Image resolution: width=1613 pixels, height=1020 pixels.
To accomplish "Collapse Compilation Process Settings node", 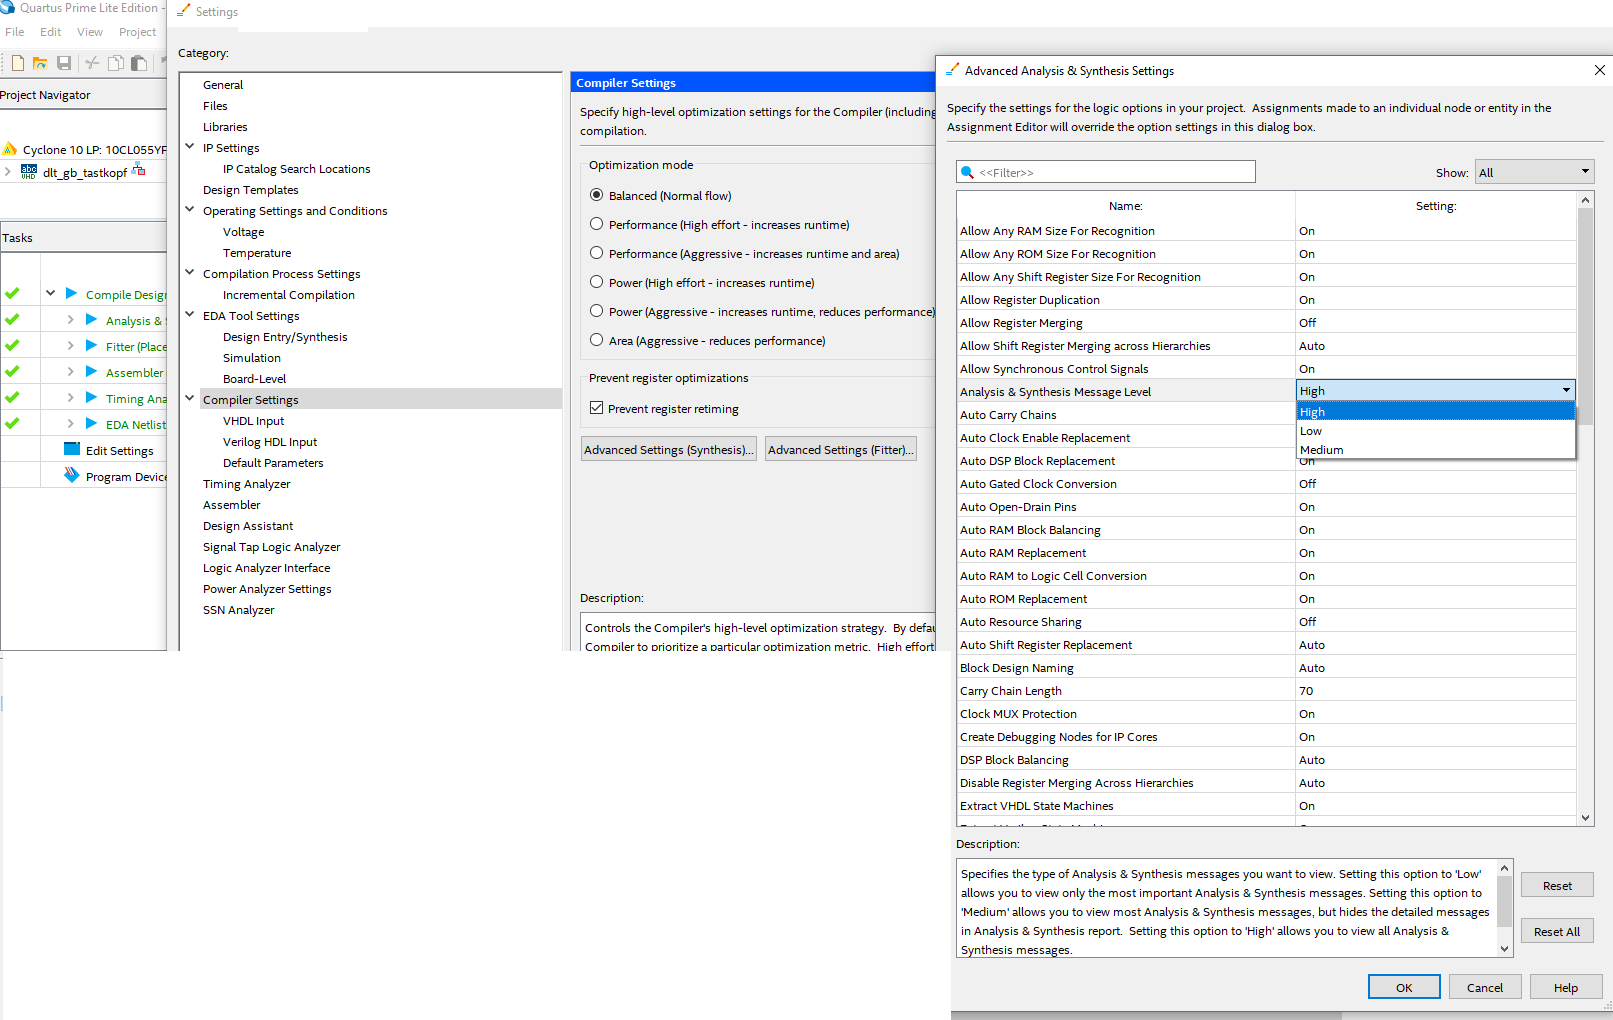I will click(x=190, y=273).
